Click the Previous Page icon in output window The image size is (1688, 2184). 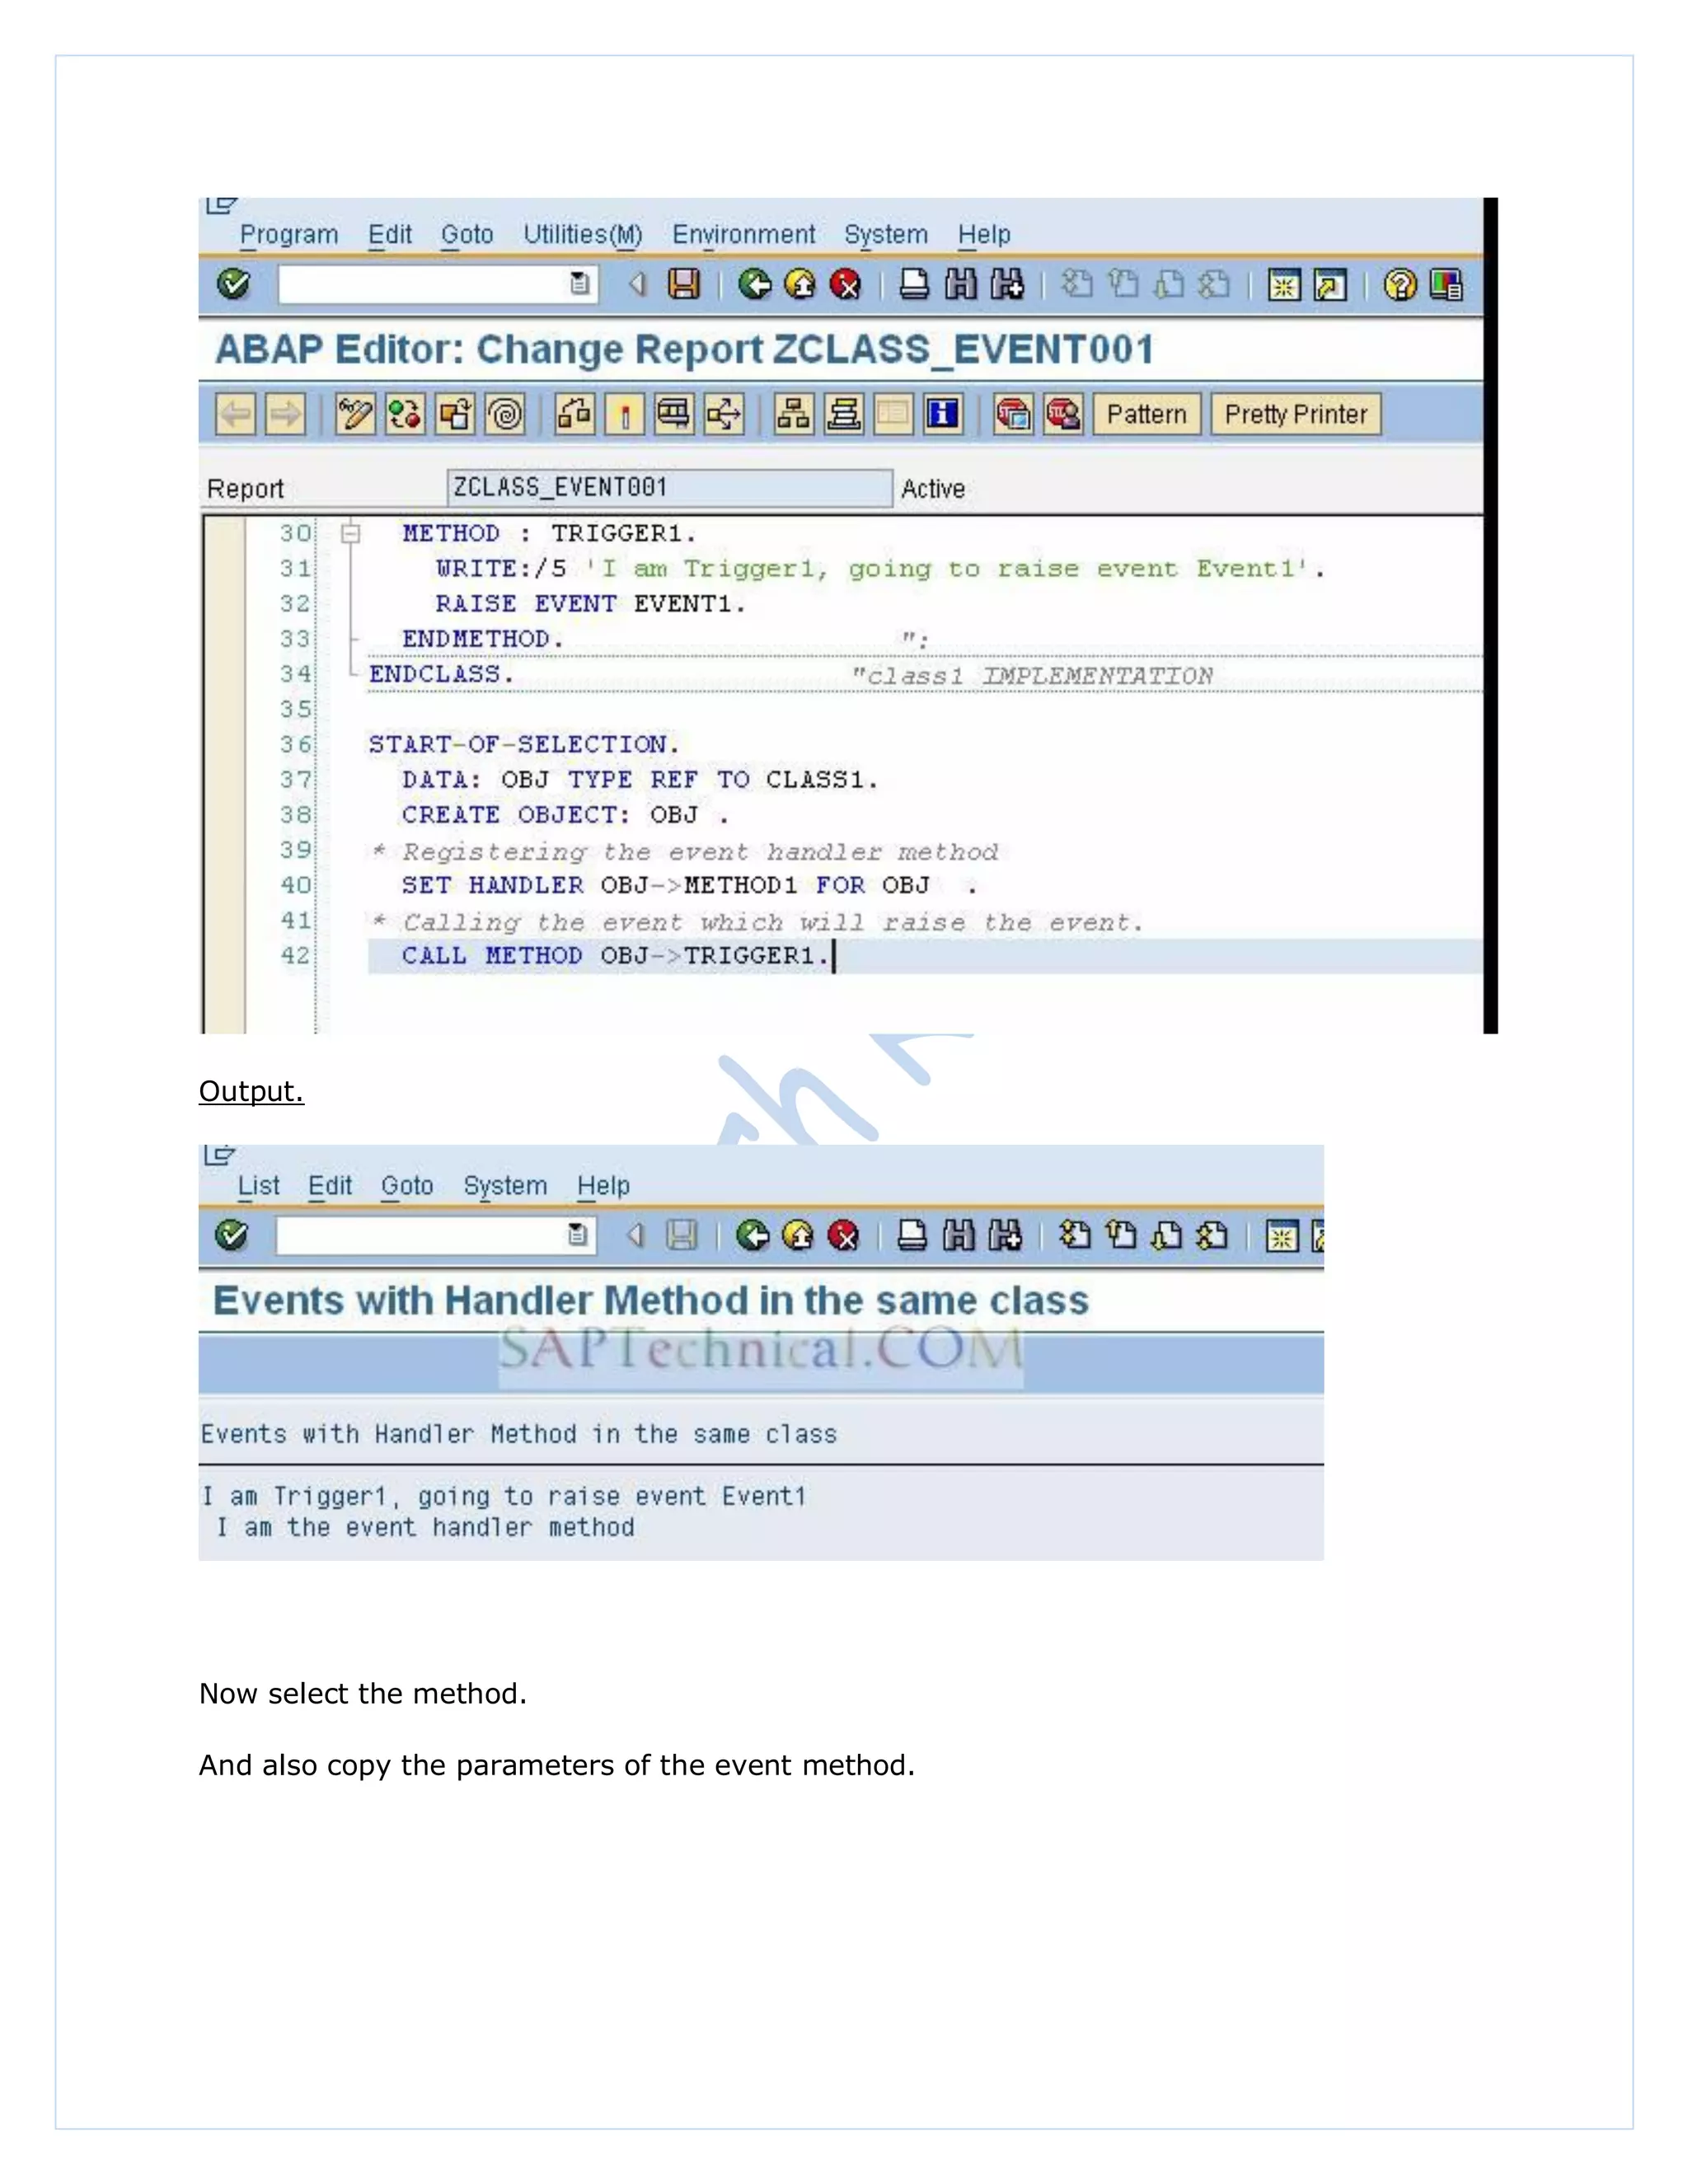click(1121, 1236)
